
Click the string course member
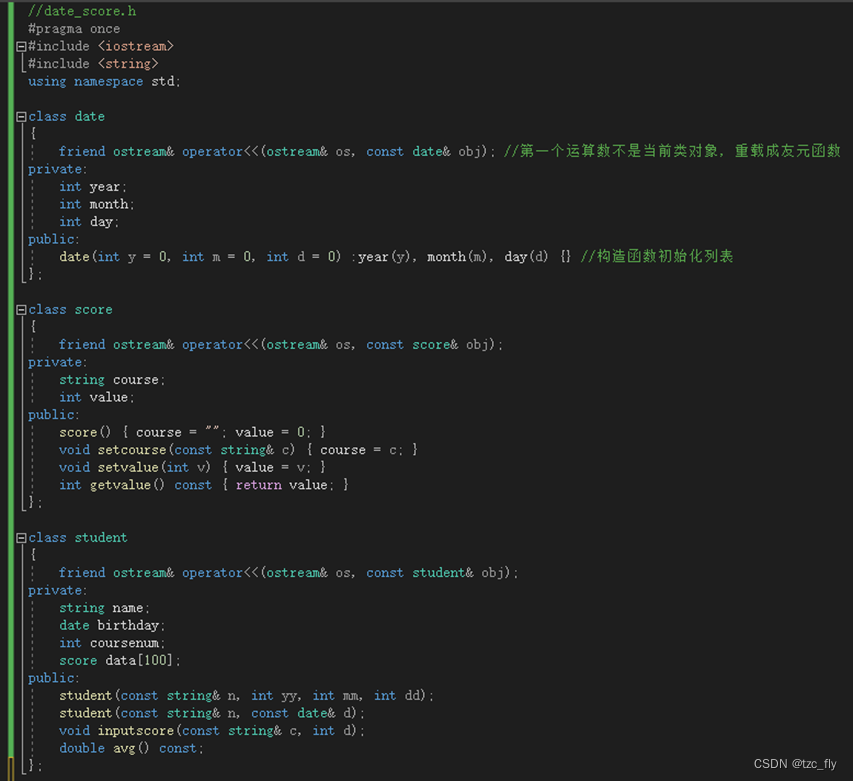pyautogui.click(x=112, y=380)
